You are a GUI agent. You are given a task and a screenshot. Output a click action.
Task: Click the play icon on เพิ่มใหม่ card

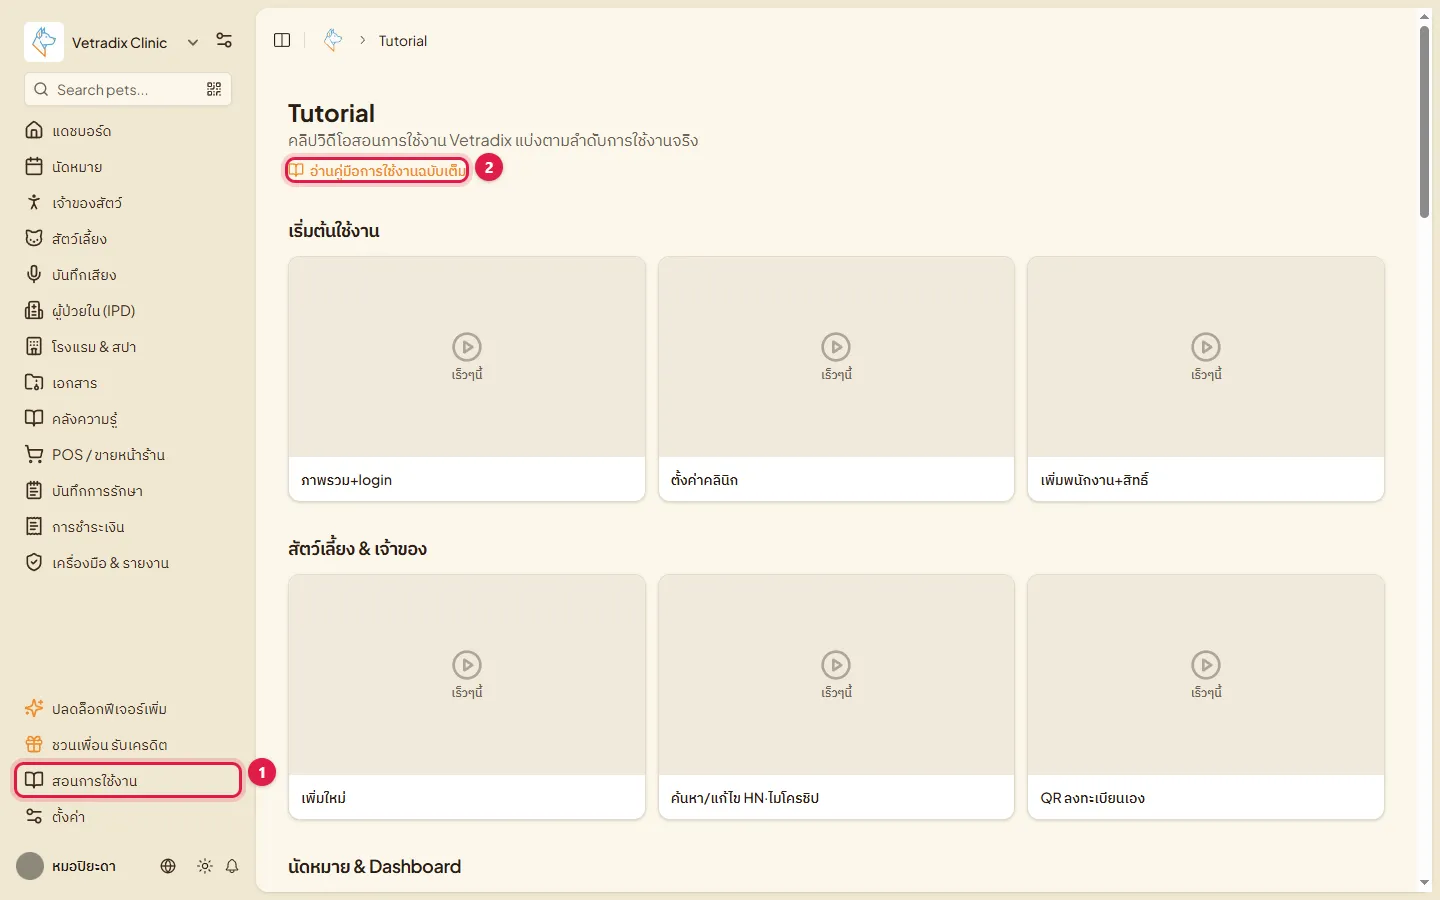pyautogui.click(x=467, y=665)
